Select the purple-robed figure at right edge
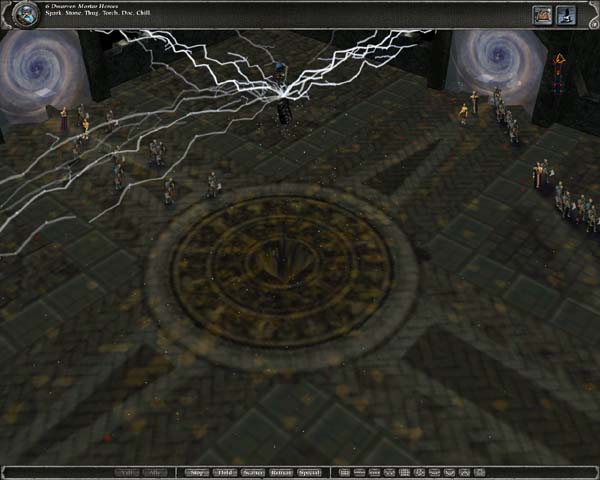The image size is (600, 480). point(538,175)
